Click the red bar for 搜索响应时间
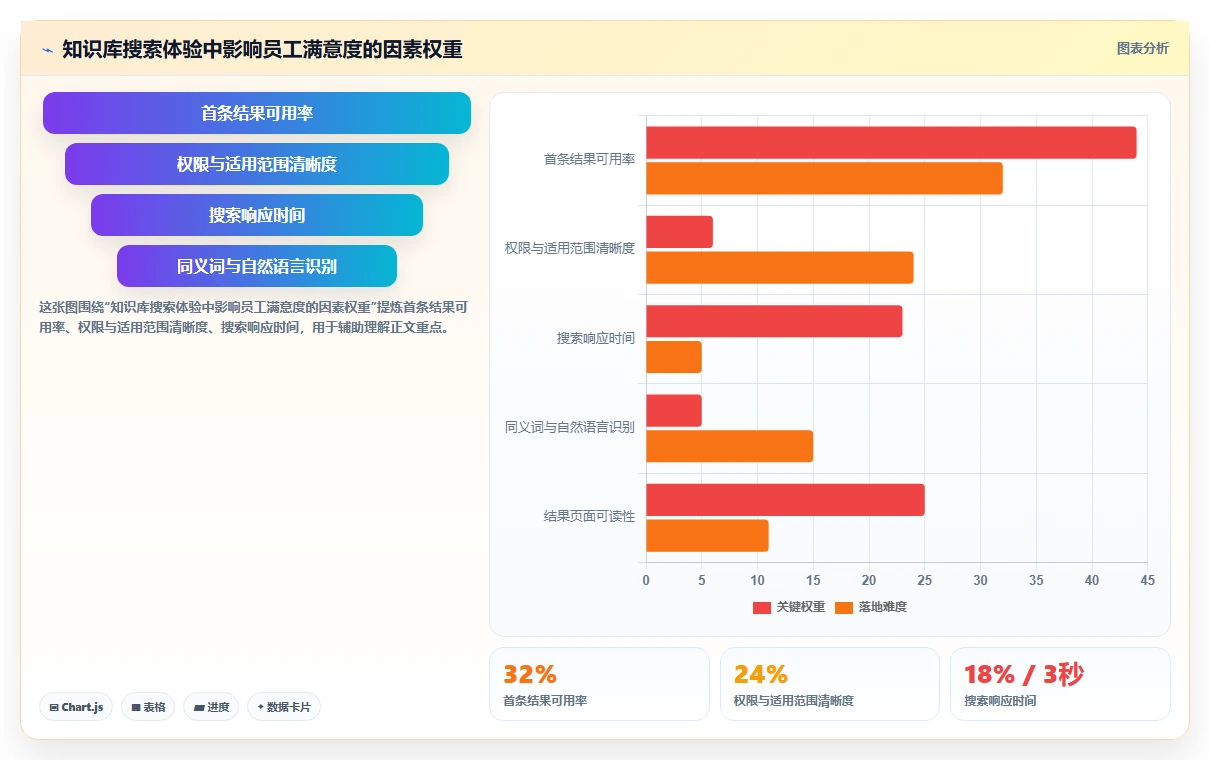Image resolution: width=1210 pixels, height=760 pixels. coord(774,321)
